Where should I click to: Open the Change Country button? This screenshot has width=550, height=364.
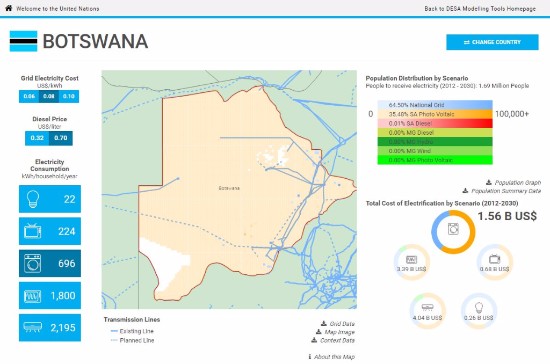pyautogui.click(x=492, y=42)
